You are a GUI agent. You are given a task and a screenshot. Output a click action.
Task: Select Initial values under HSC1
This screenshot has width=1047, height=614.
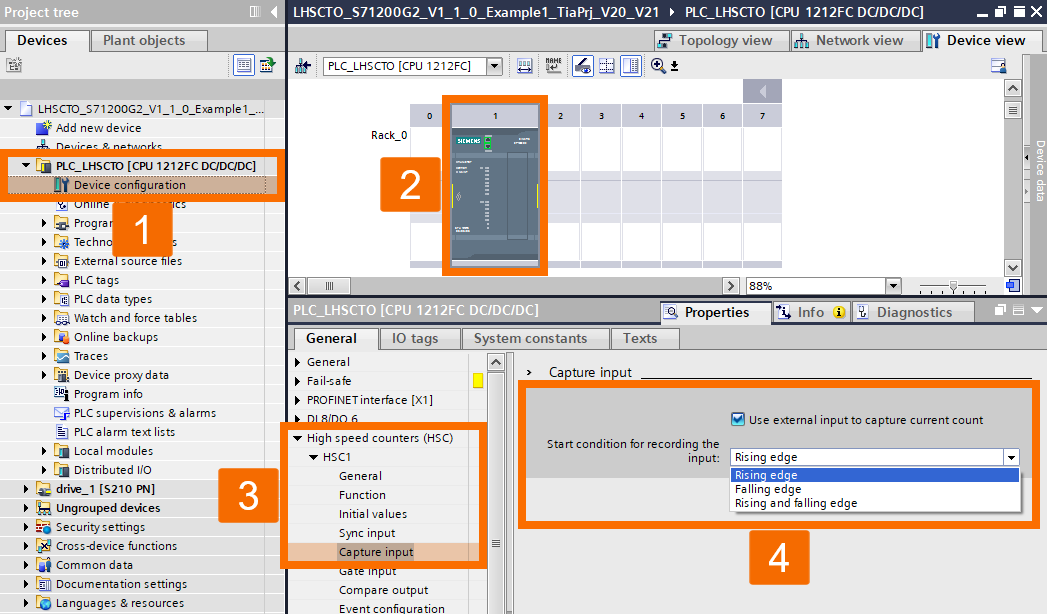[373, 514]
